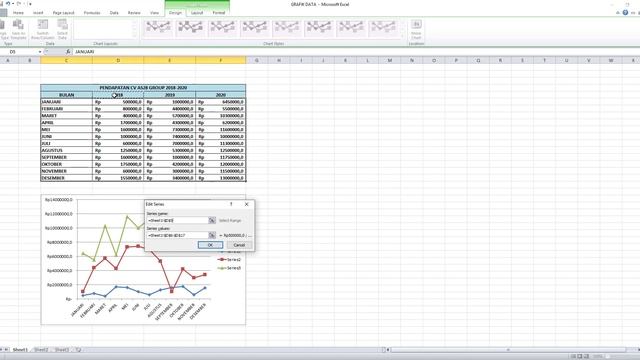Select column C header

66,60
